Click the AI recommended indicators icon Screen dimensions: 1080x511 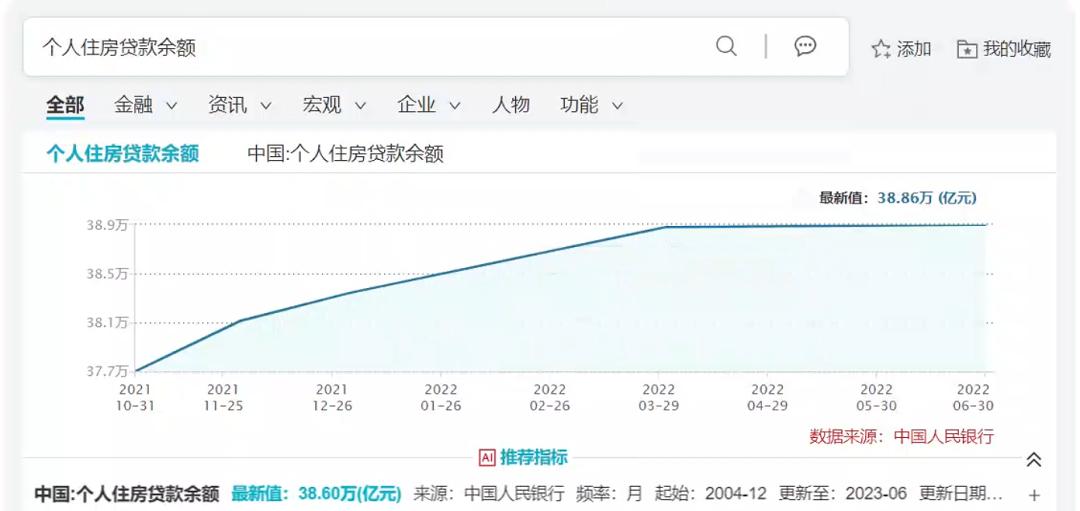click(x=487, y=457)
